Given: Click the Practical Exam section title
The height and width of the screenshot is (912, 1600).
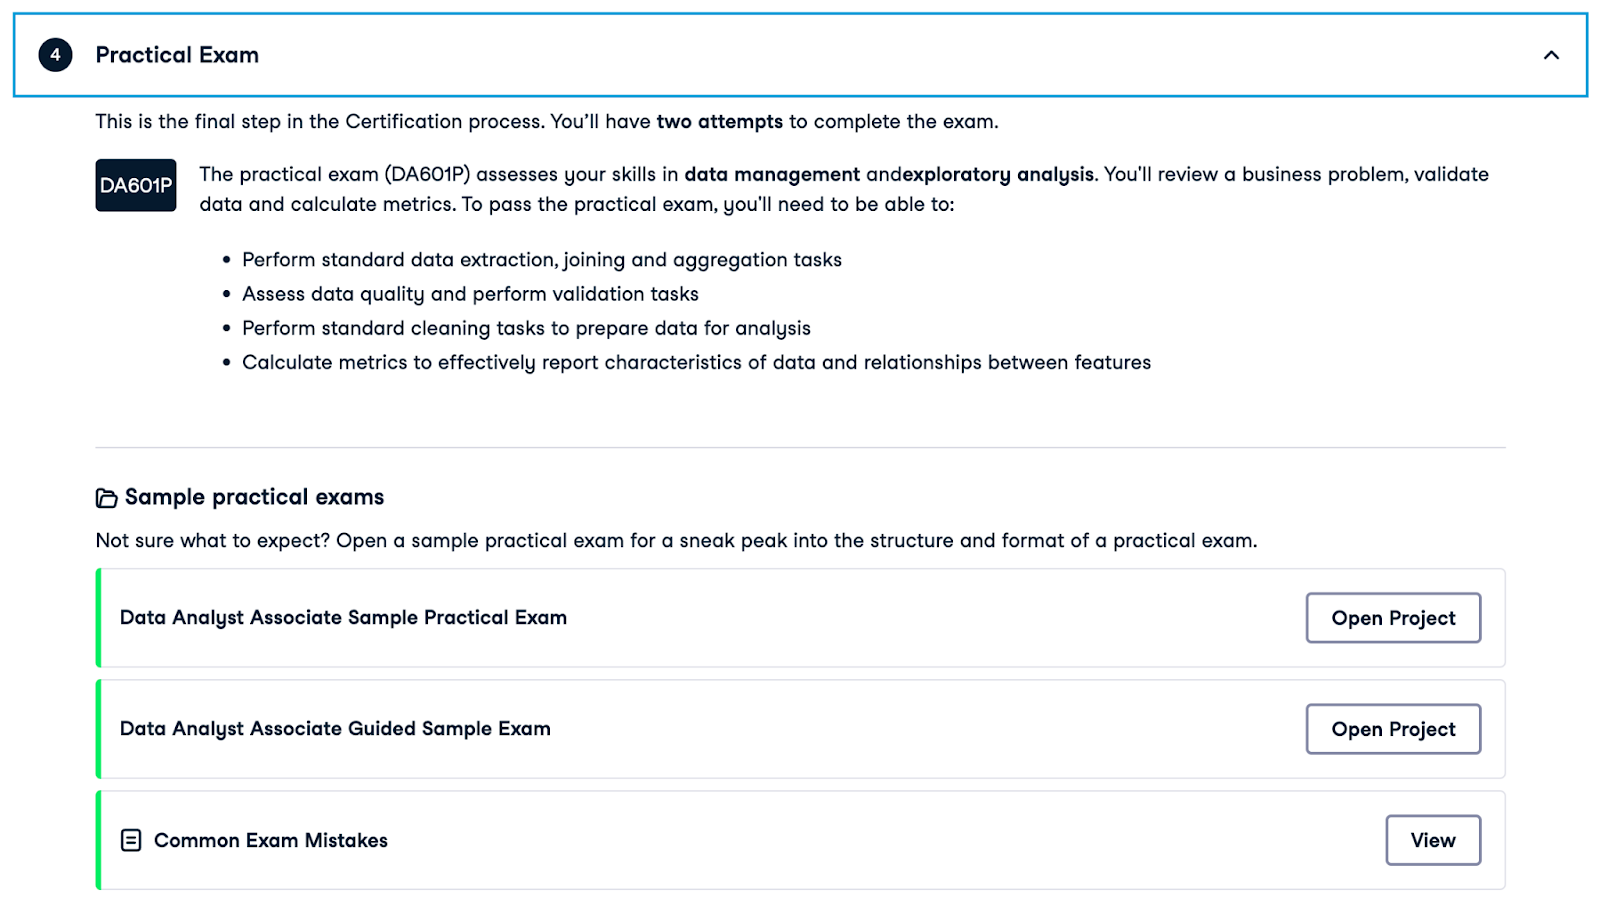Looking at the screenshot, I should [x=177, y=55].
